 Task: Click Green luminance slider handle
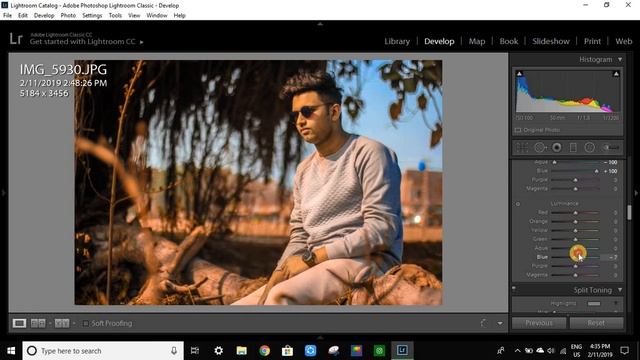point(576,240)
